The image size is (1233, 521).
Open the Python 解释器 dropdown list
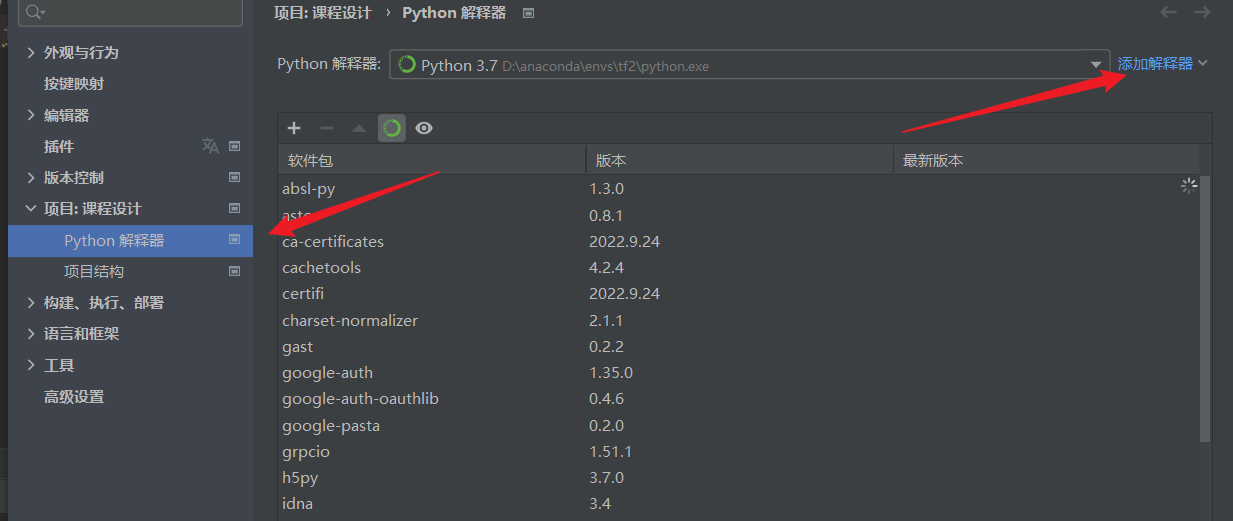click(1095, 65)
